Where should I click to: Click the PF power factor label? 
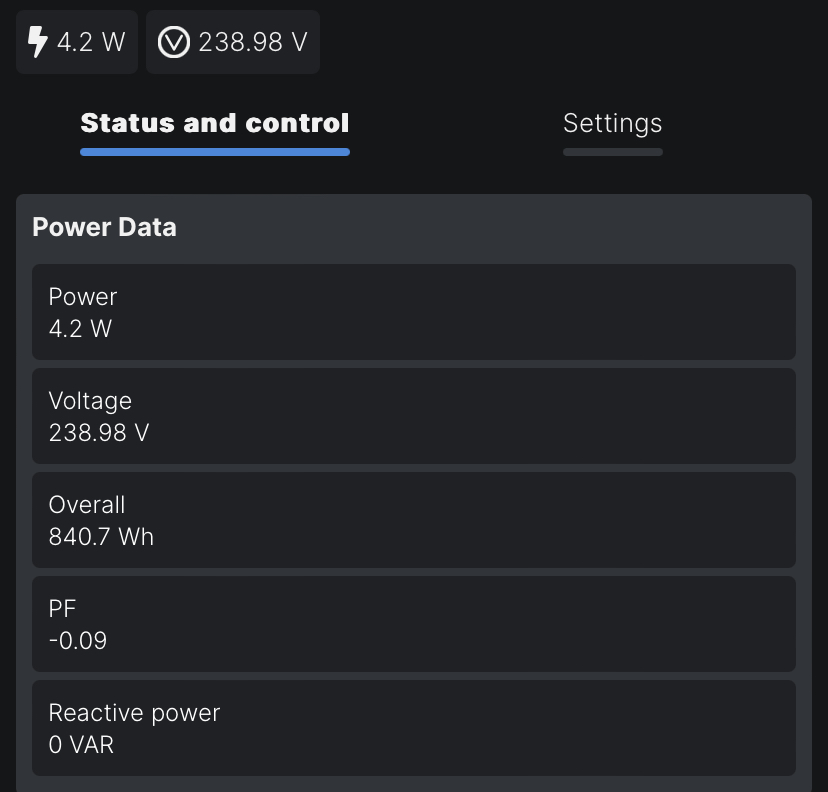(62, 609)
